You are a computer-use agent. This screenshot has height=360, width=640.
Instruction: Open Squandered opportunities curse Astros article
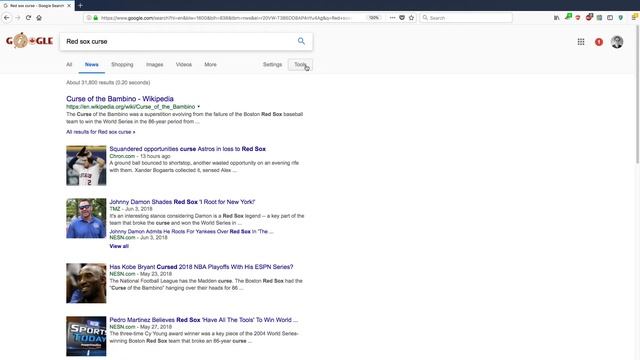(187, 149)
